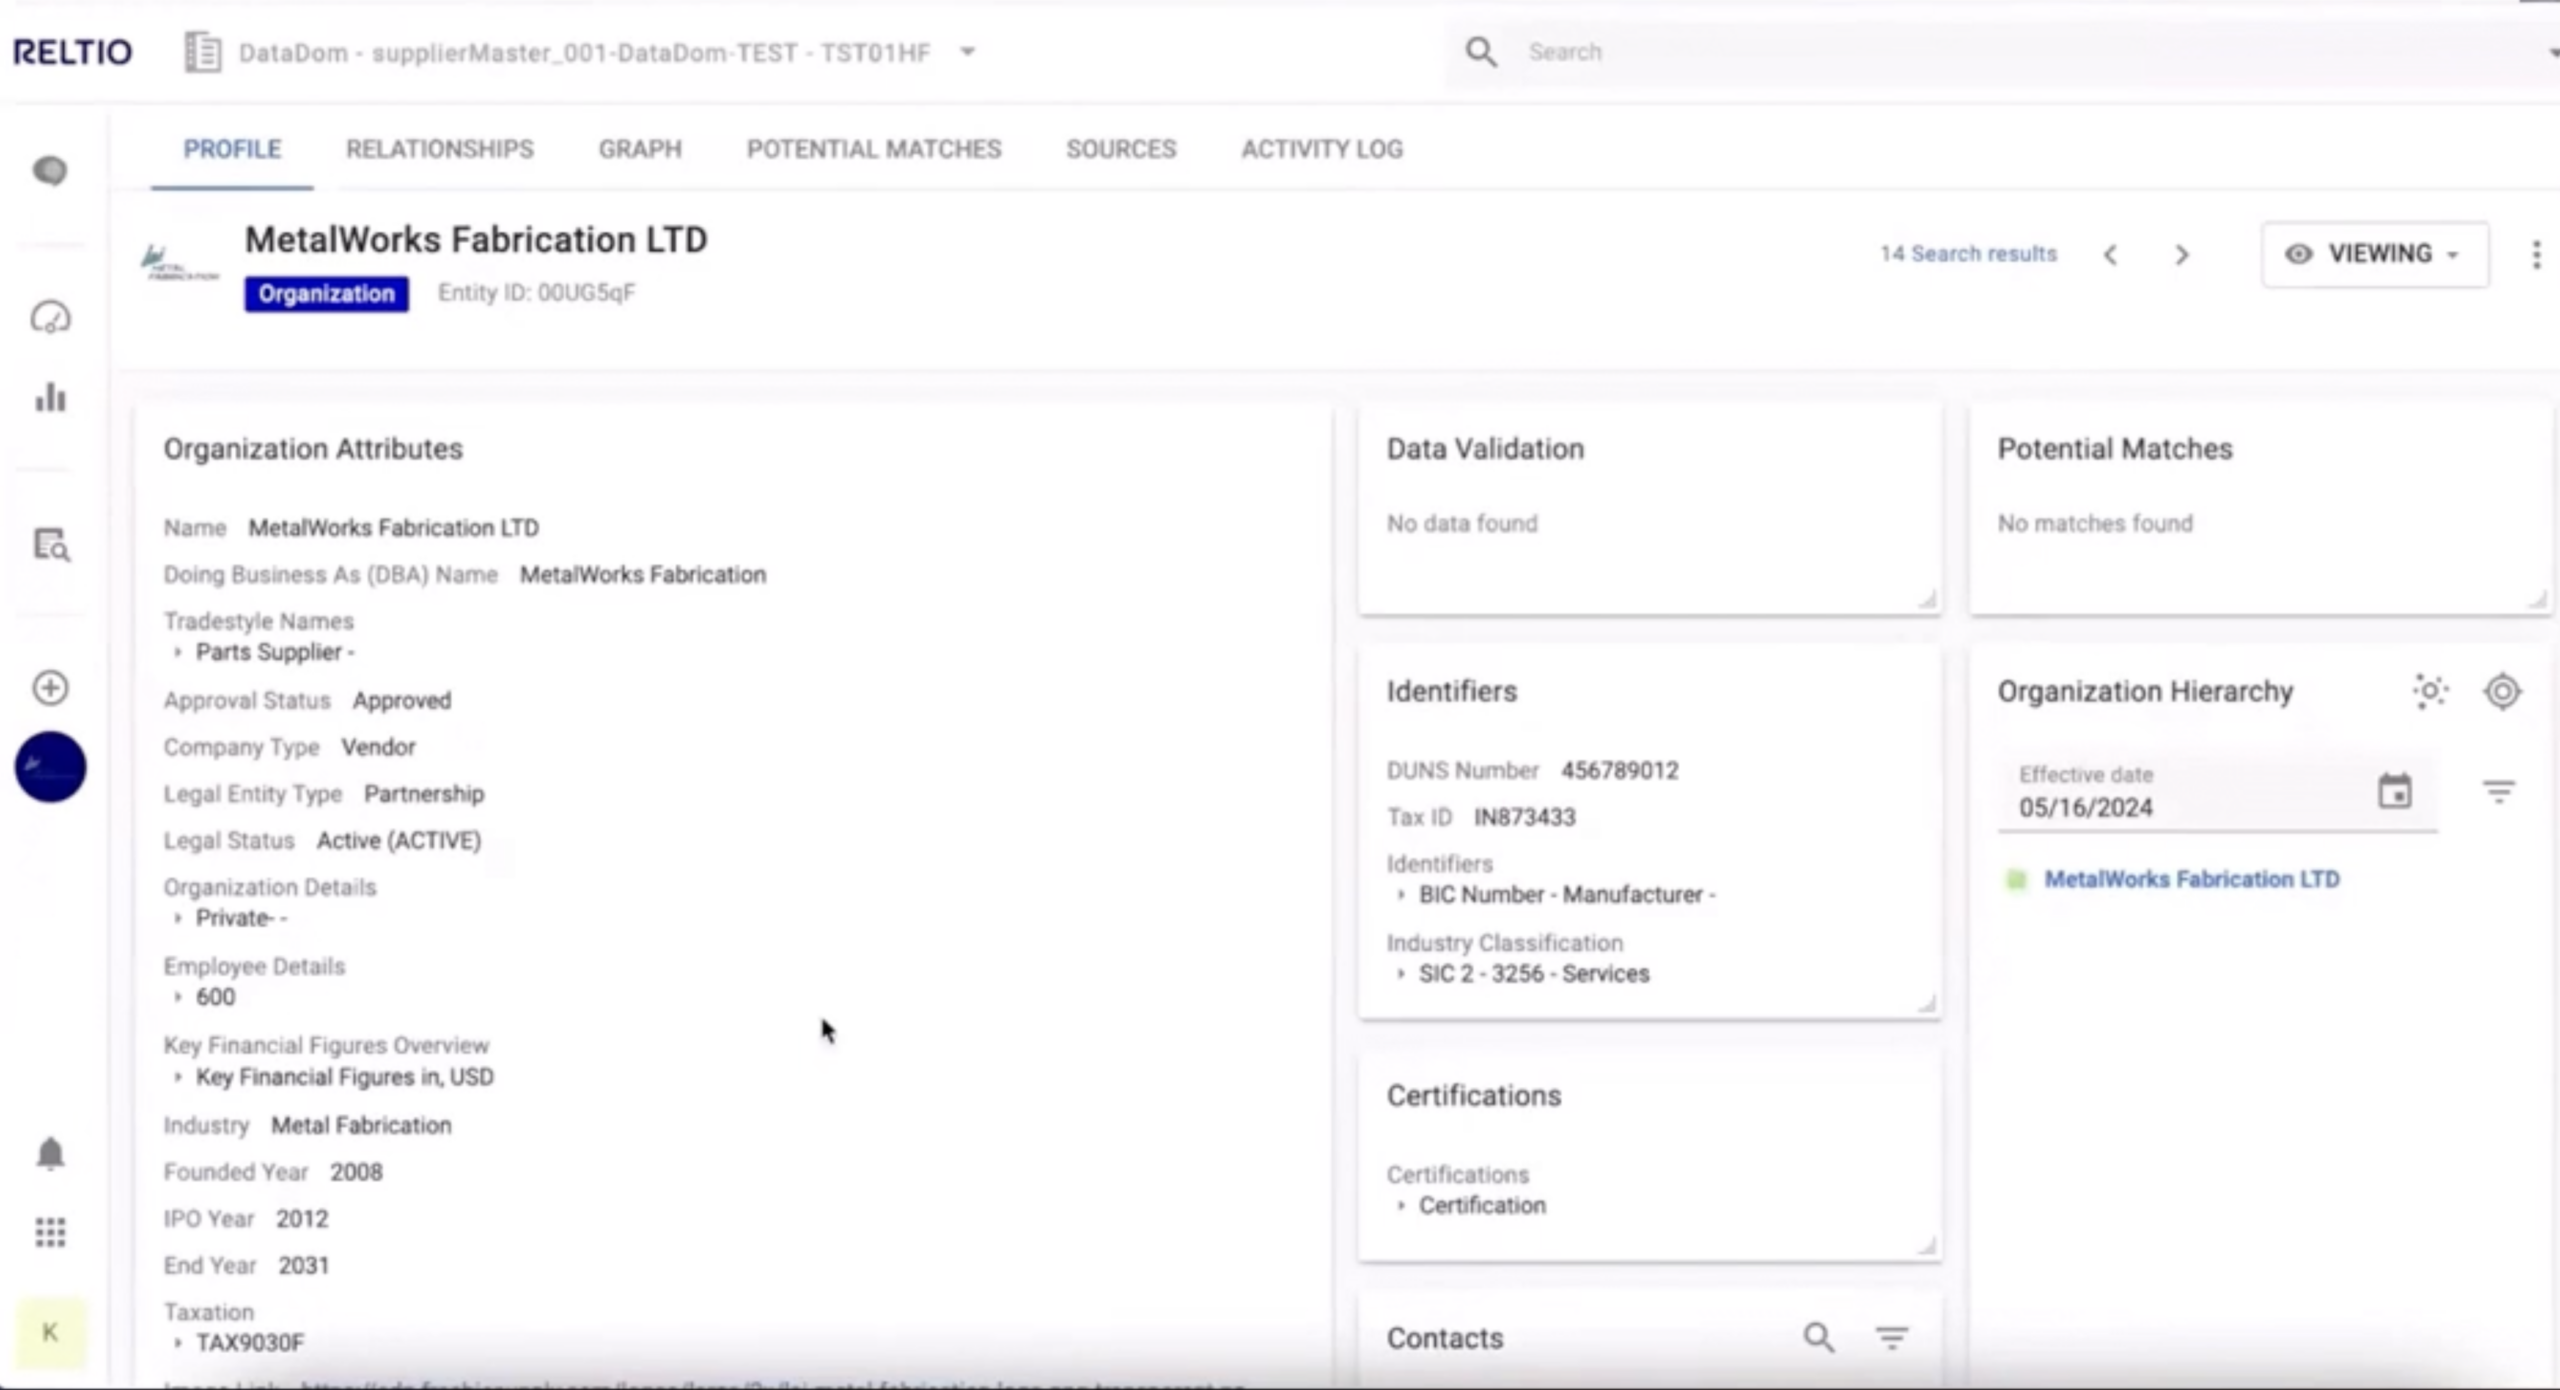Screen dimensions: 2560x1390
Task: Open the advanced search sidebar icon
Action: (50, 545)
